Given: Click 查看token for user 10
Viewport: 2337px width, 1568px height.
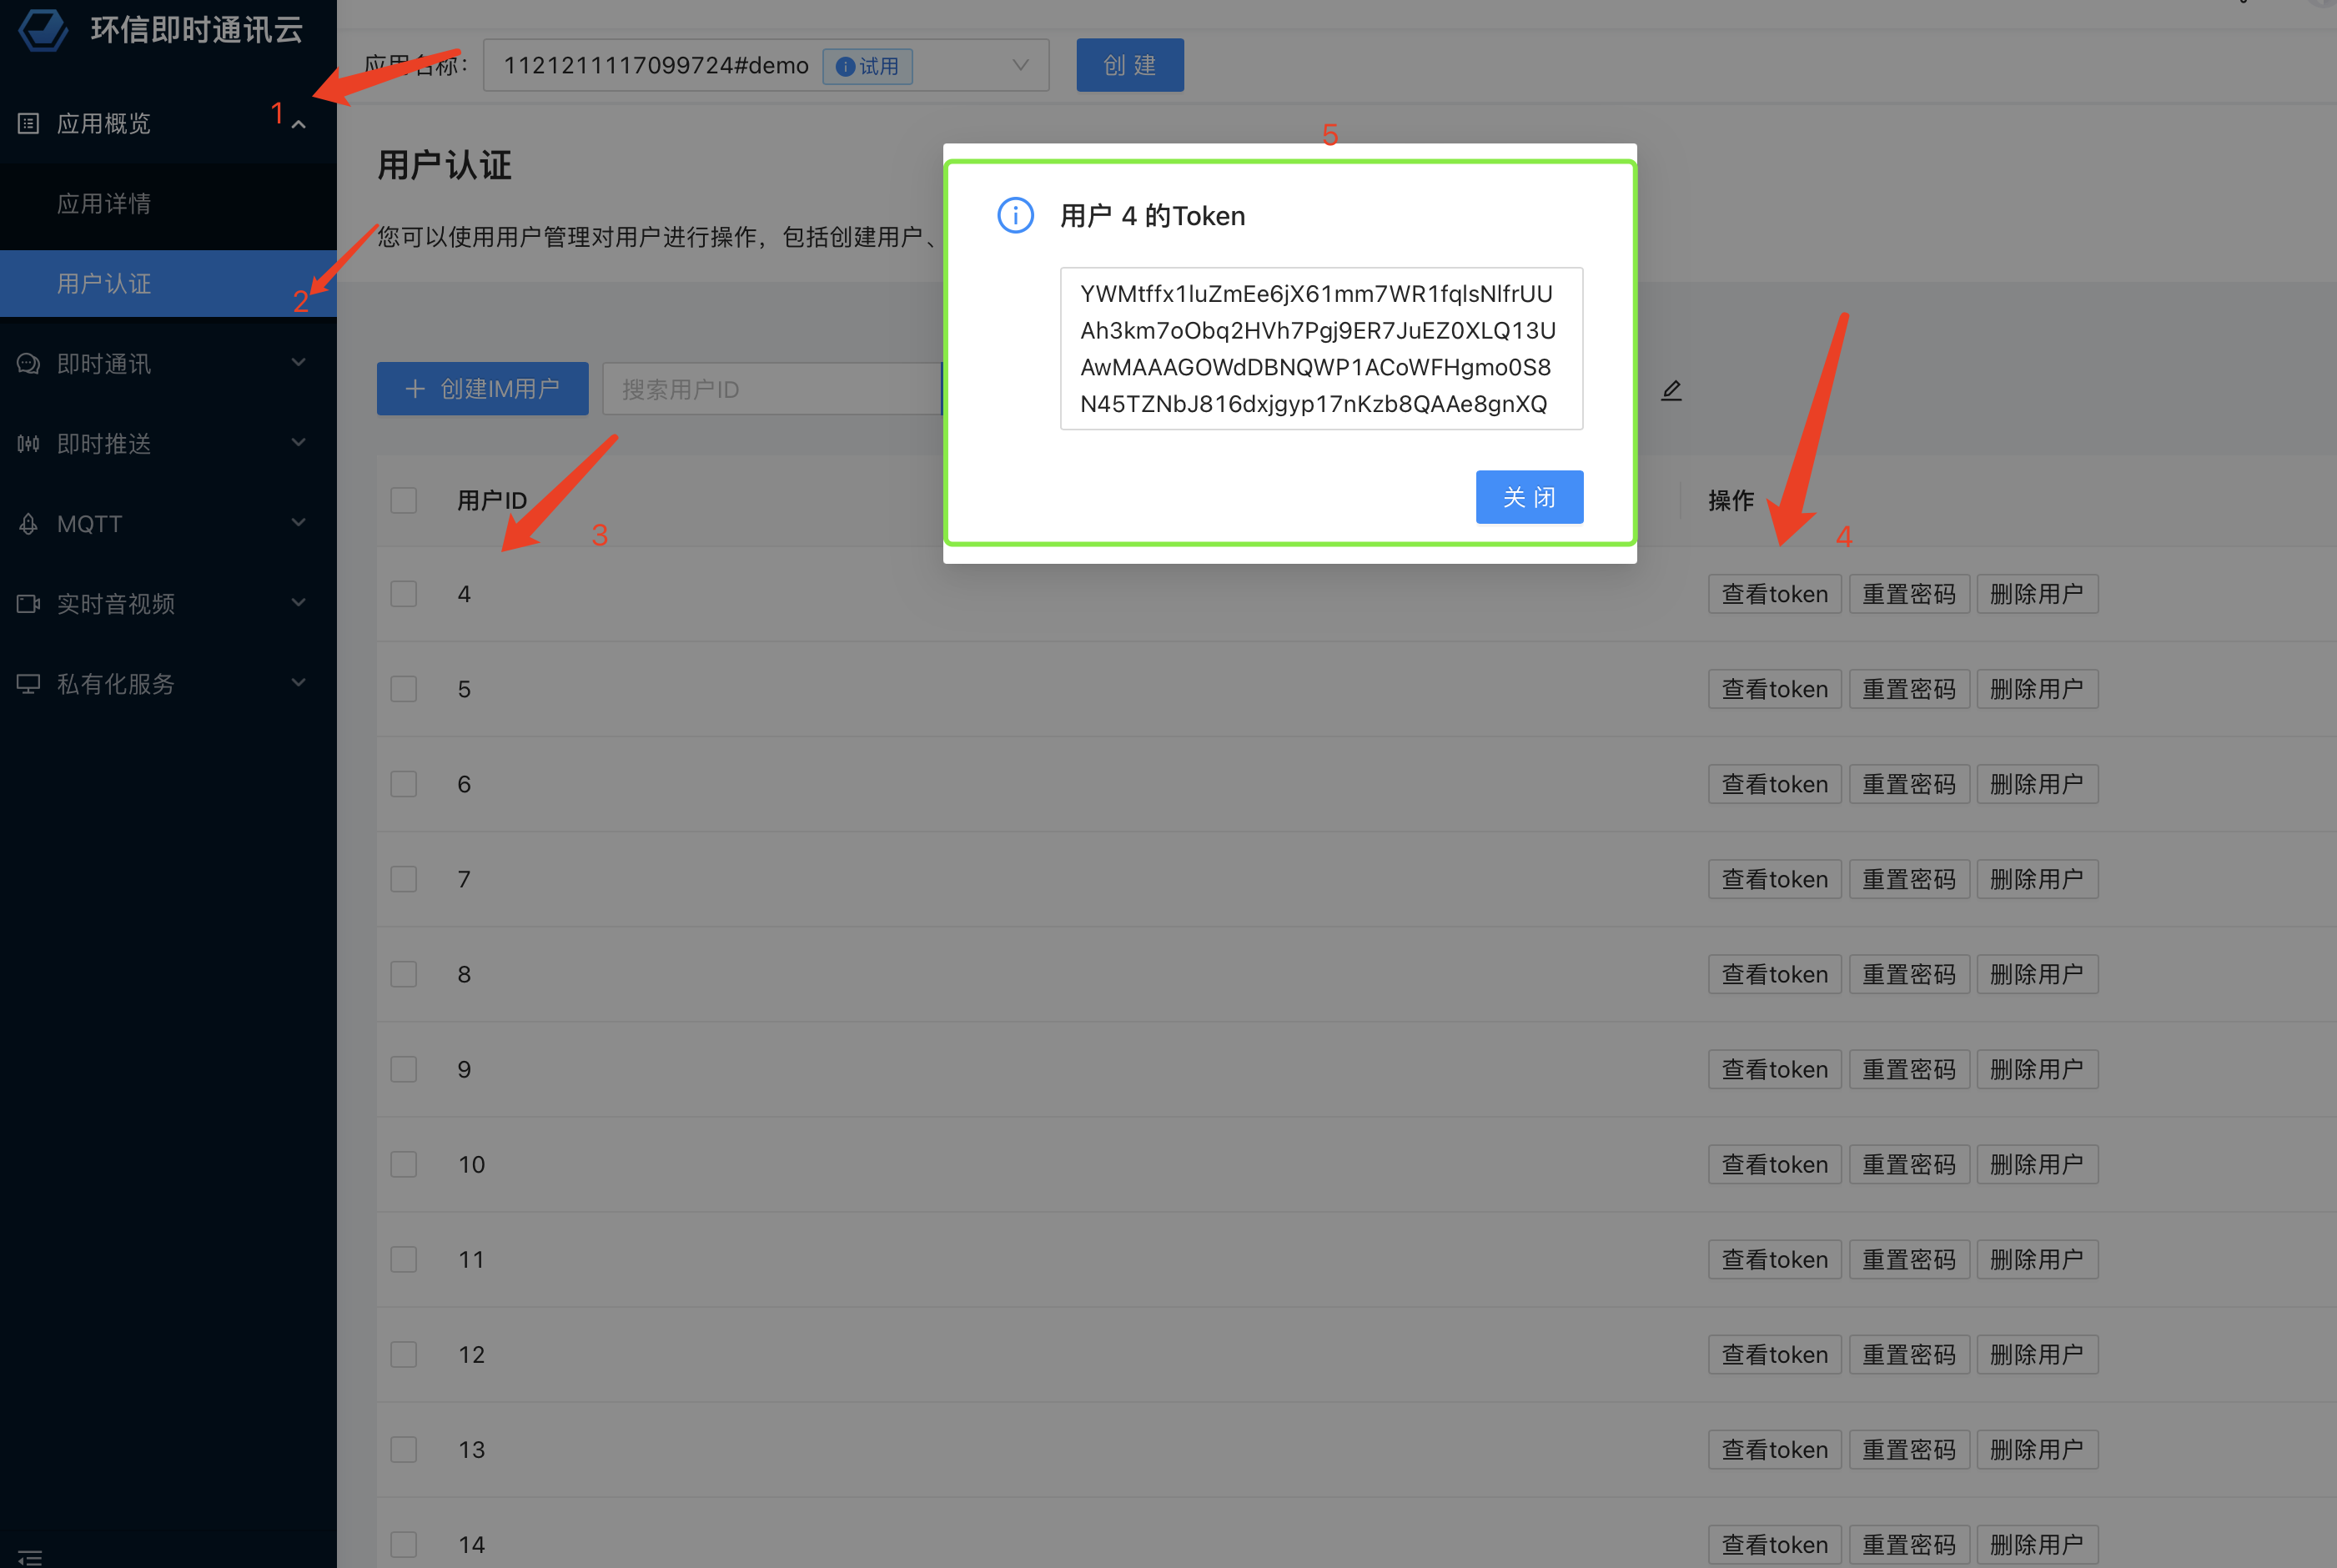Looking at the screenshot, I should tap(1774, 1164).
